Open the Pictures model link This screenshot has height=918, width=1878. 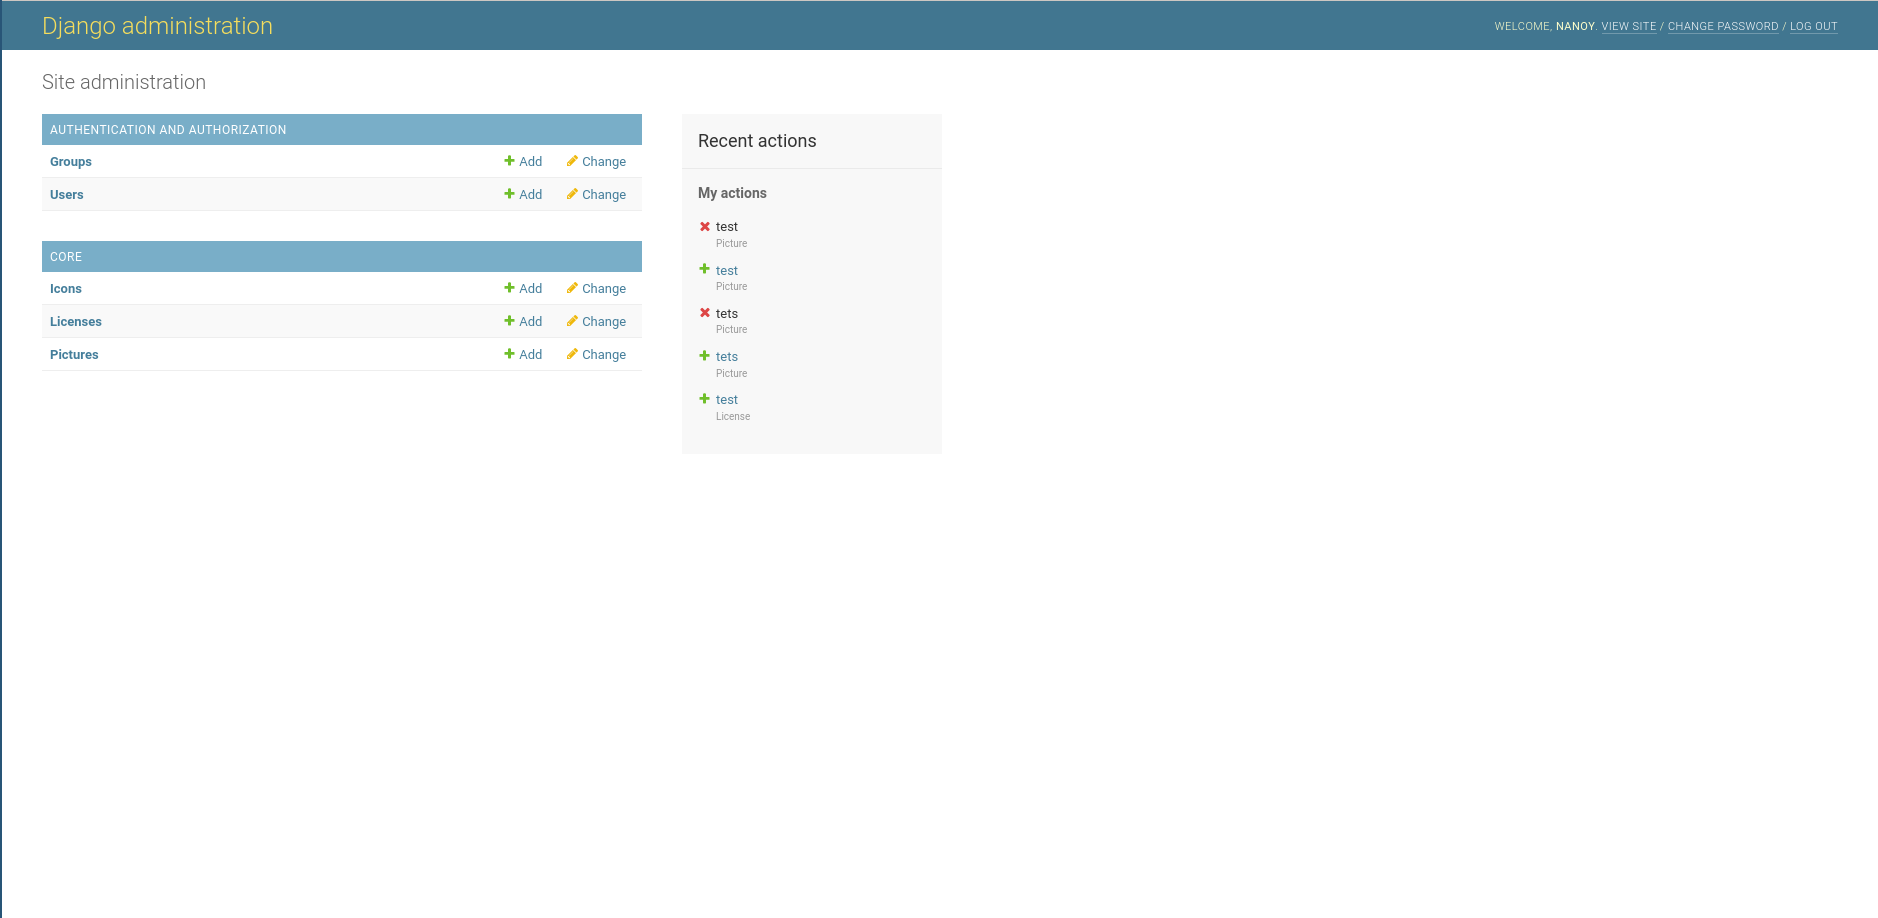point(74,355)
